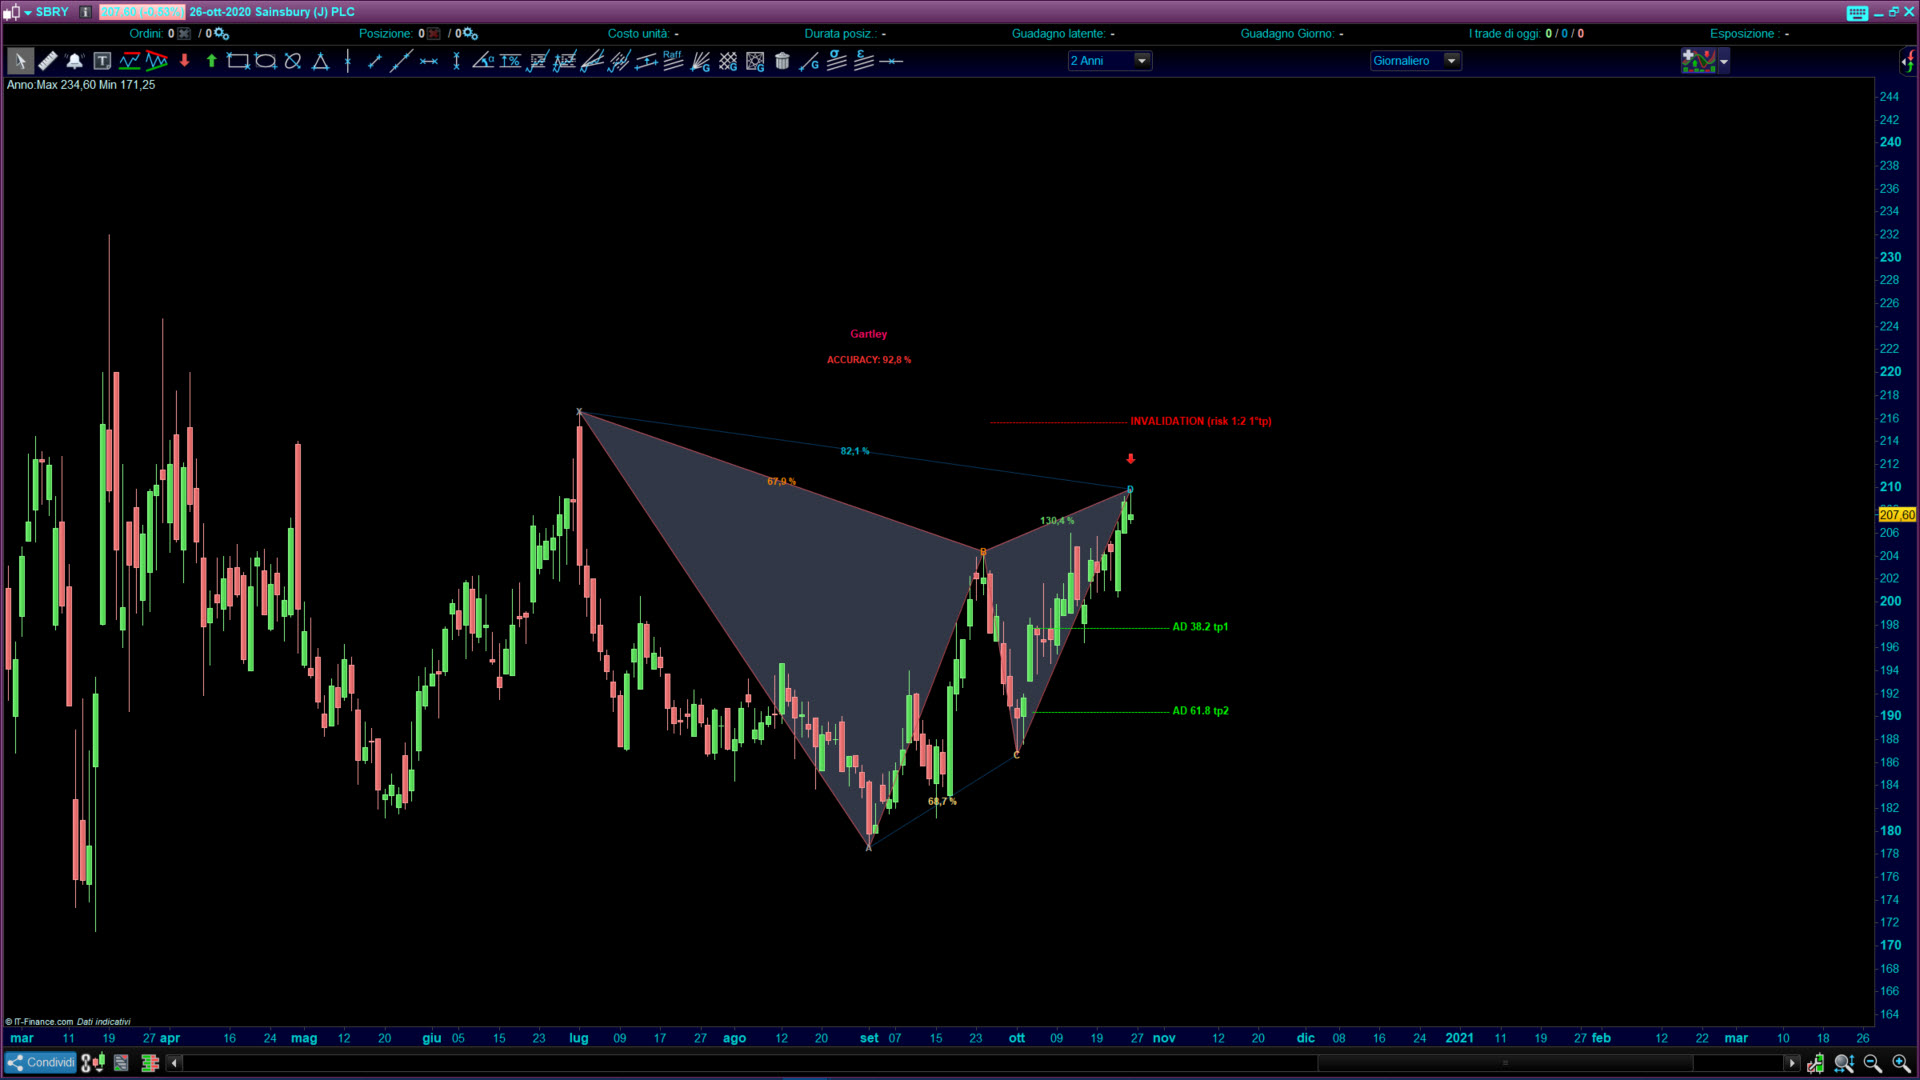Select the text annotation tool

click(x=102, y=61)
